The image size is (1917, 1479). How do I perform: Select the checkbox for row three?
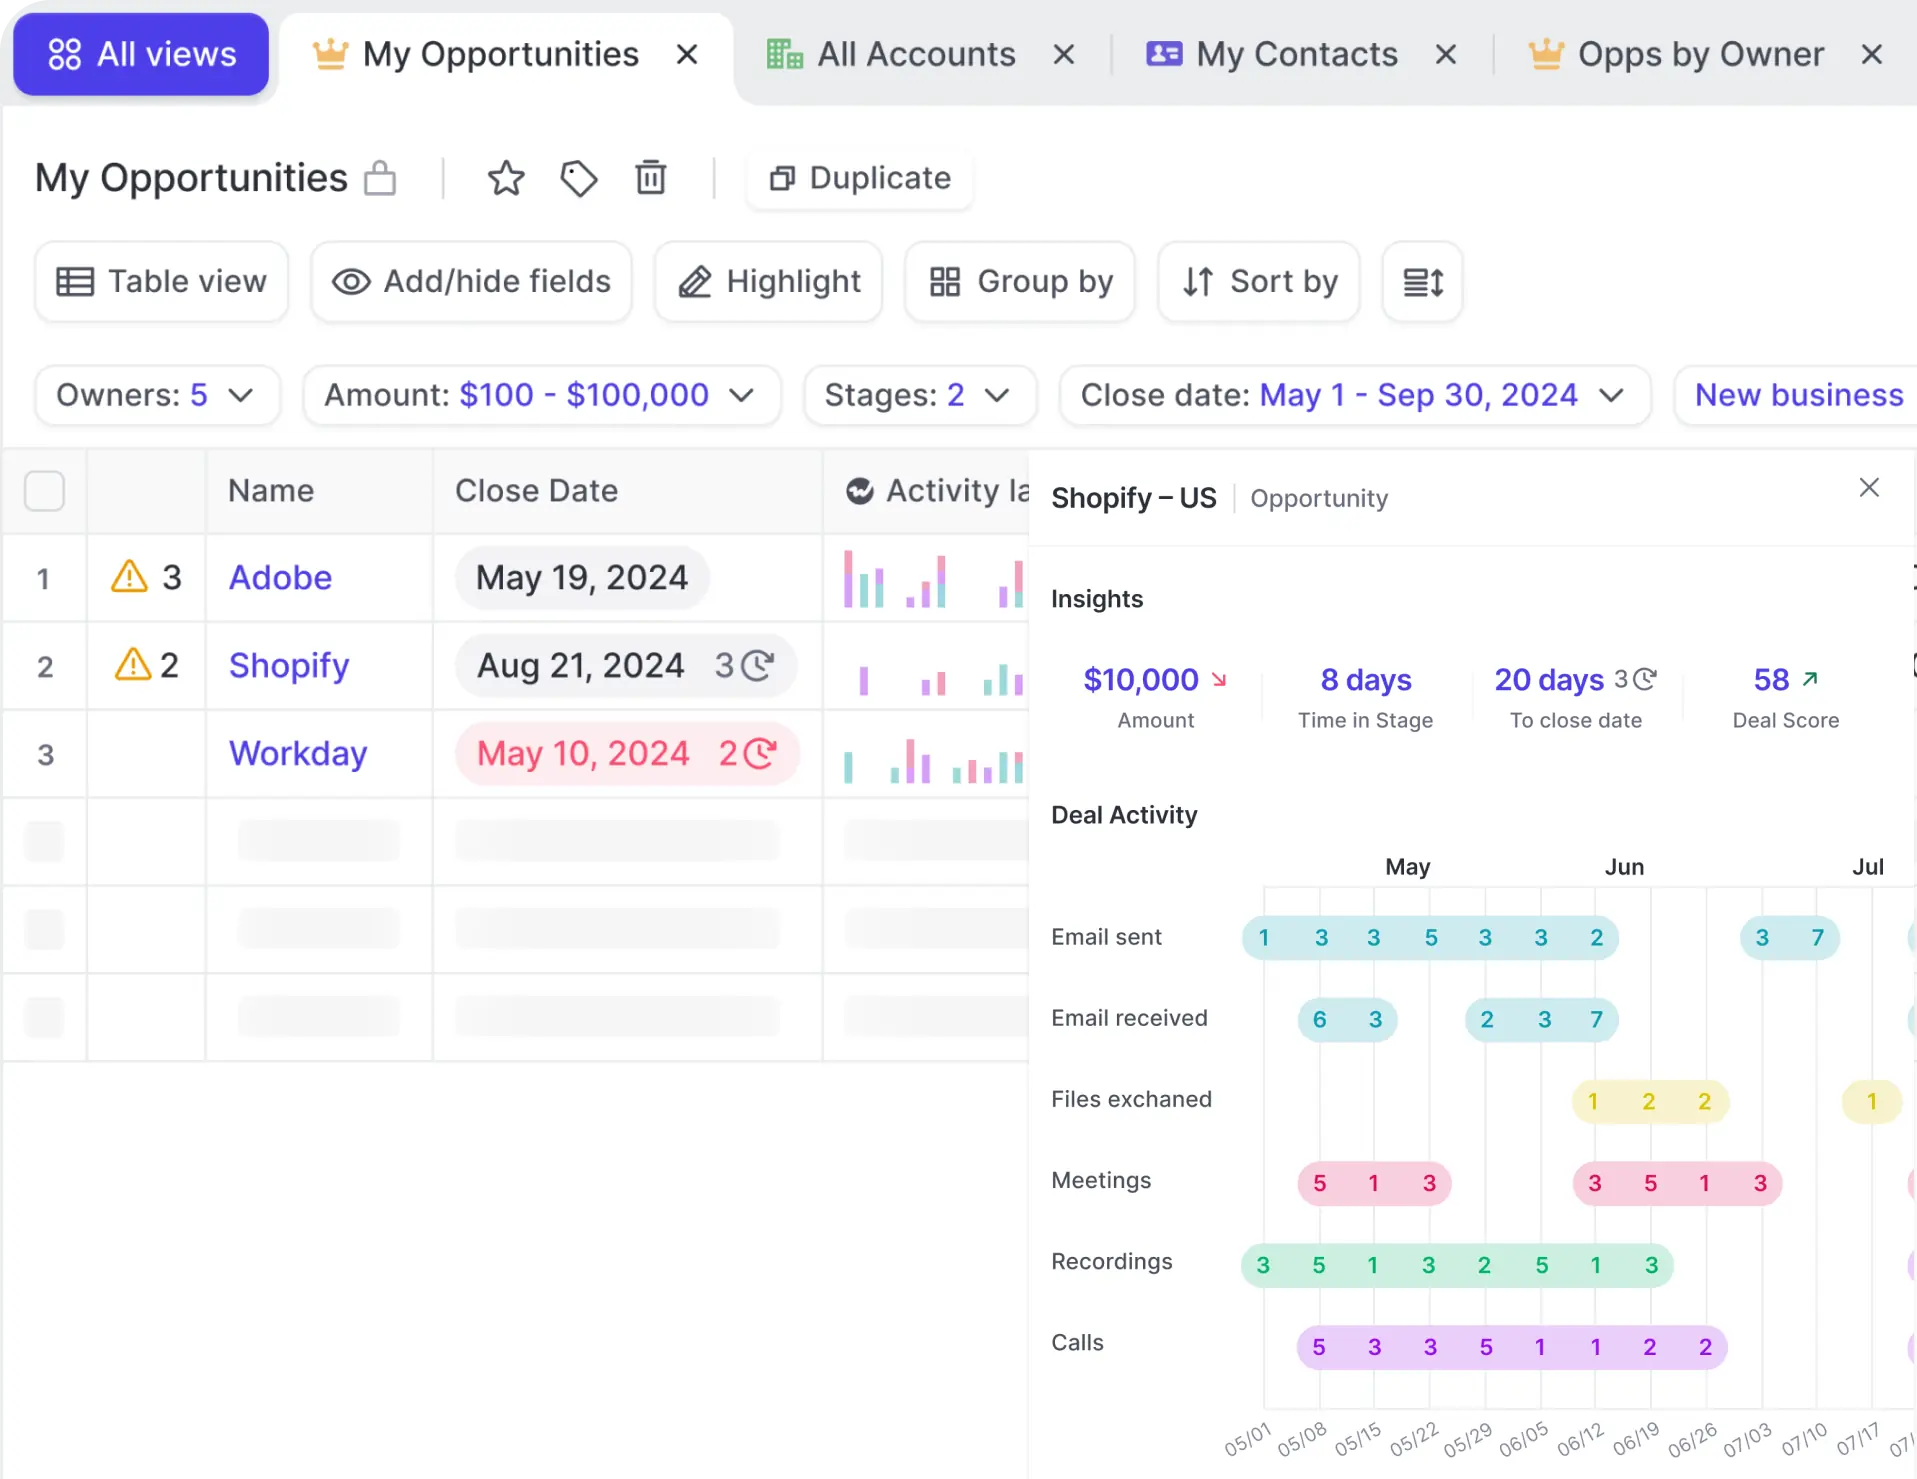tap(45, 753)
